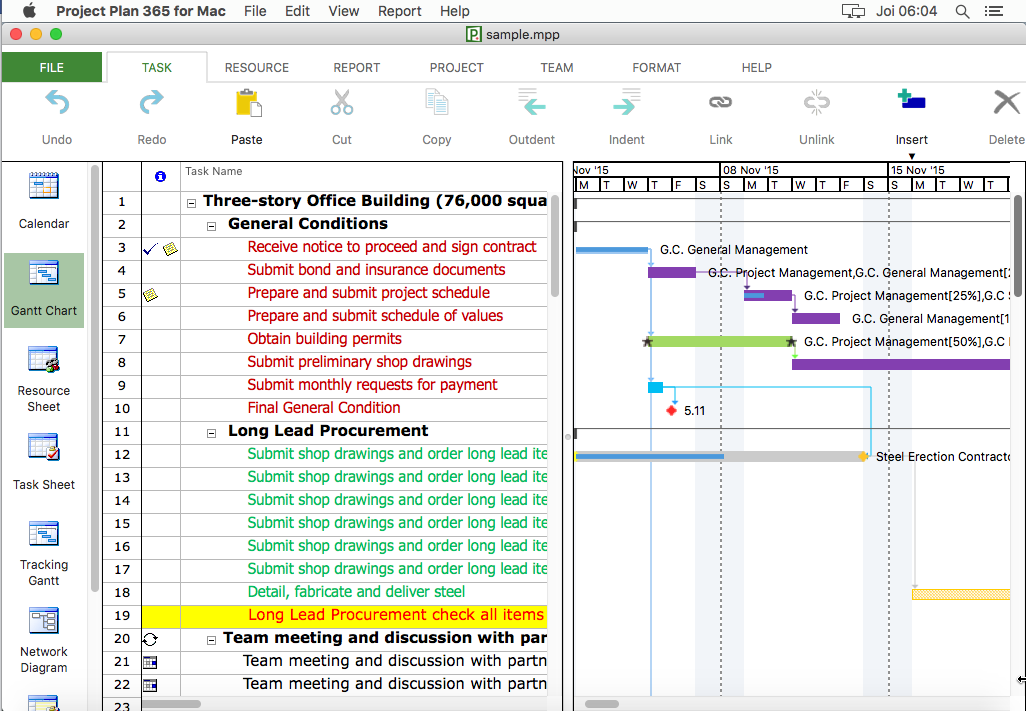Click the Redo arrow icon
The image size is (1026, 711).
(152, 103)
